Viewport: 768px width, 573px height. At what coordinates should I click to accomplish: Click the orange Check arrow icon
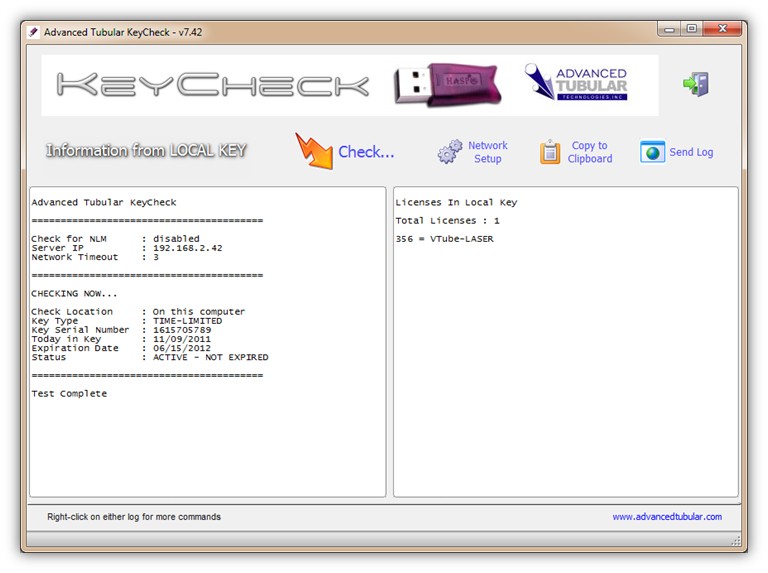click(x=314, y=151)
